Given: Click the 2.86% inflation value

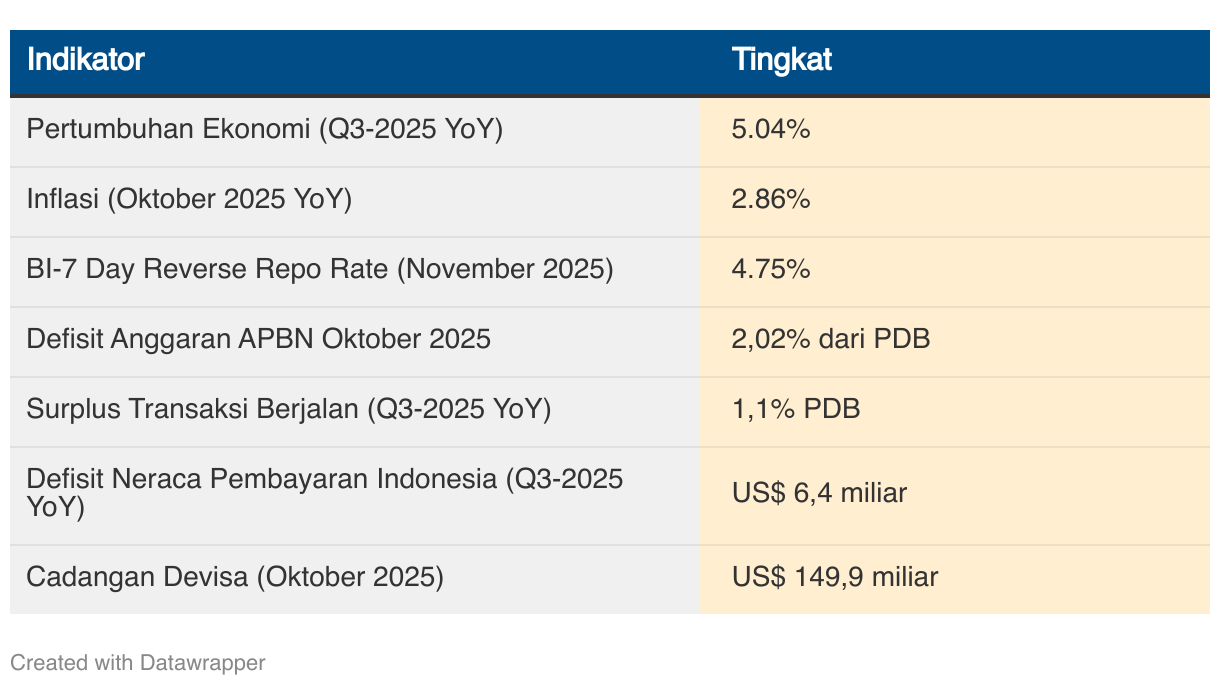Looking at the screenshot, I should click(x=771, y=200).
